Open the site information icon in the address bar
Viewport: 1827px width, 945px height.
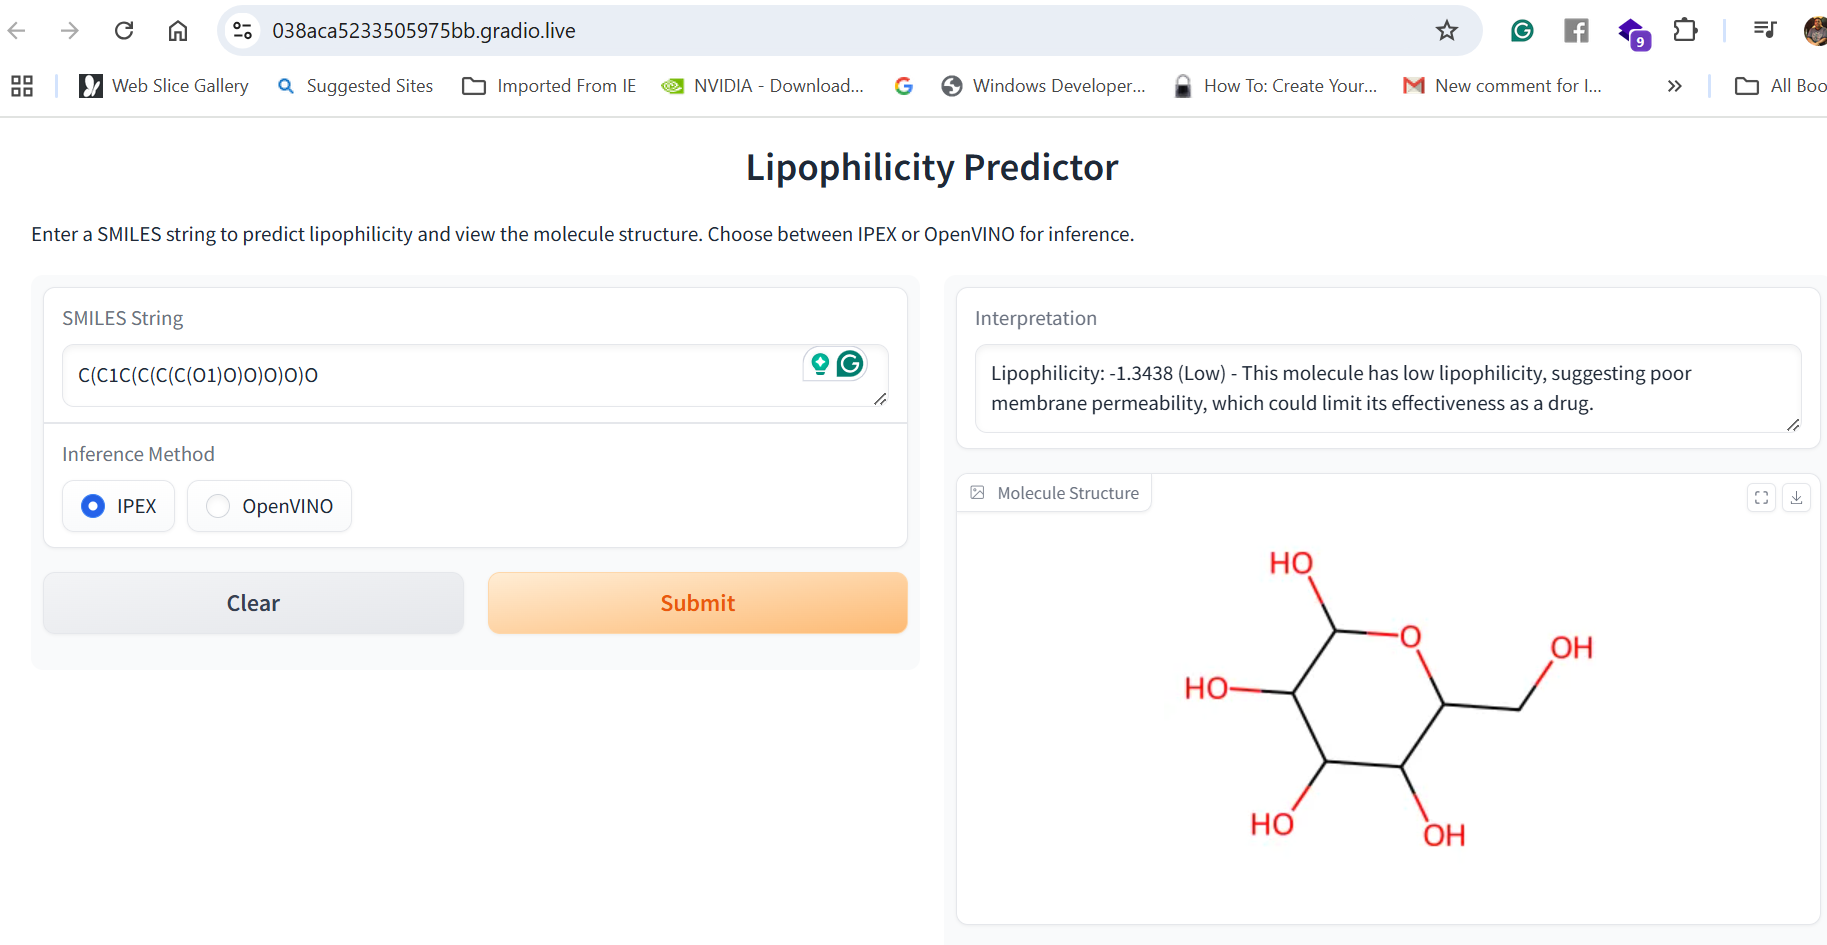242,31
